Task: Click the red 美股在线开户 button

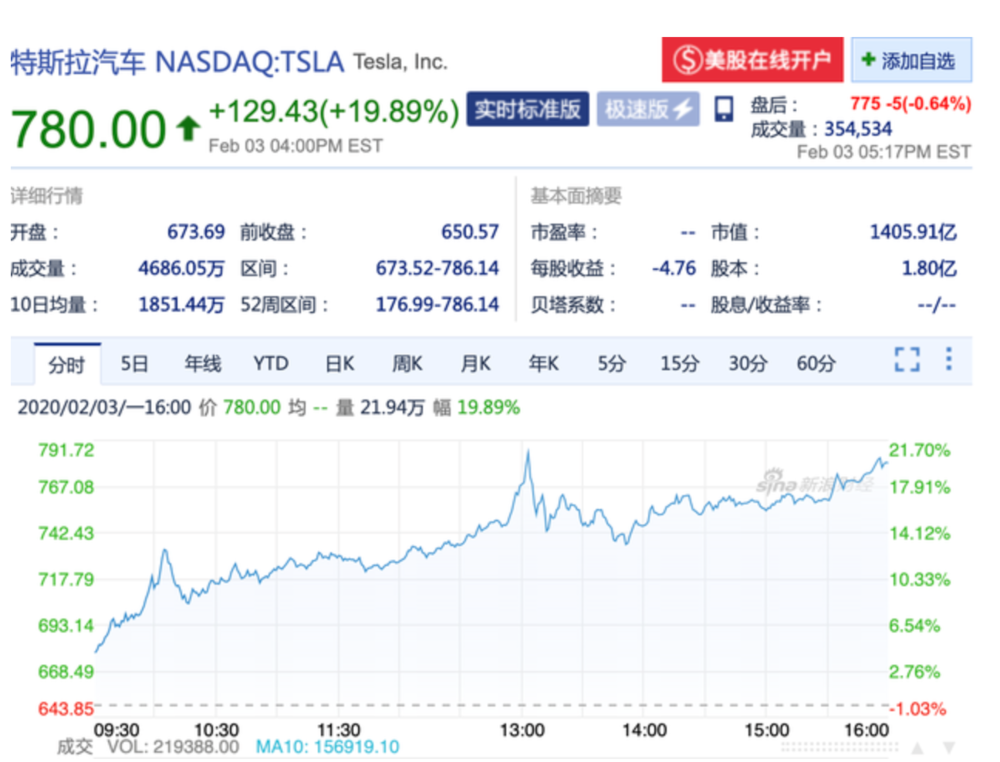Action: coord(753,60)
